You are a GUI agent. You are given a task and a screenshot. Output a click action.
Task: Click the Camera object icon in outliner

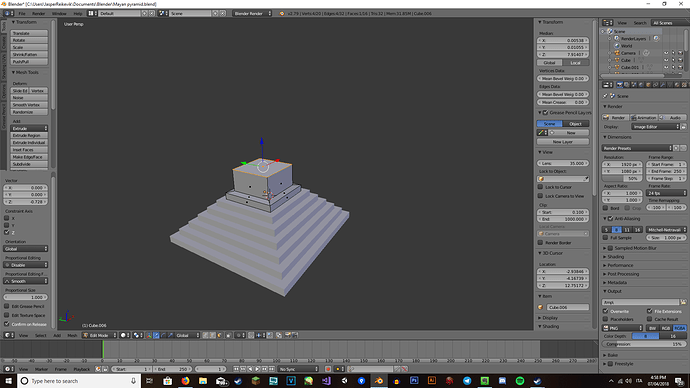point(617,53)
